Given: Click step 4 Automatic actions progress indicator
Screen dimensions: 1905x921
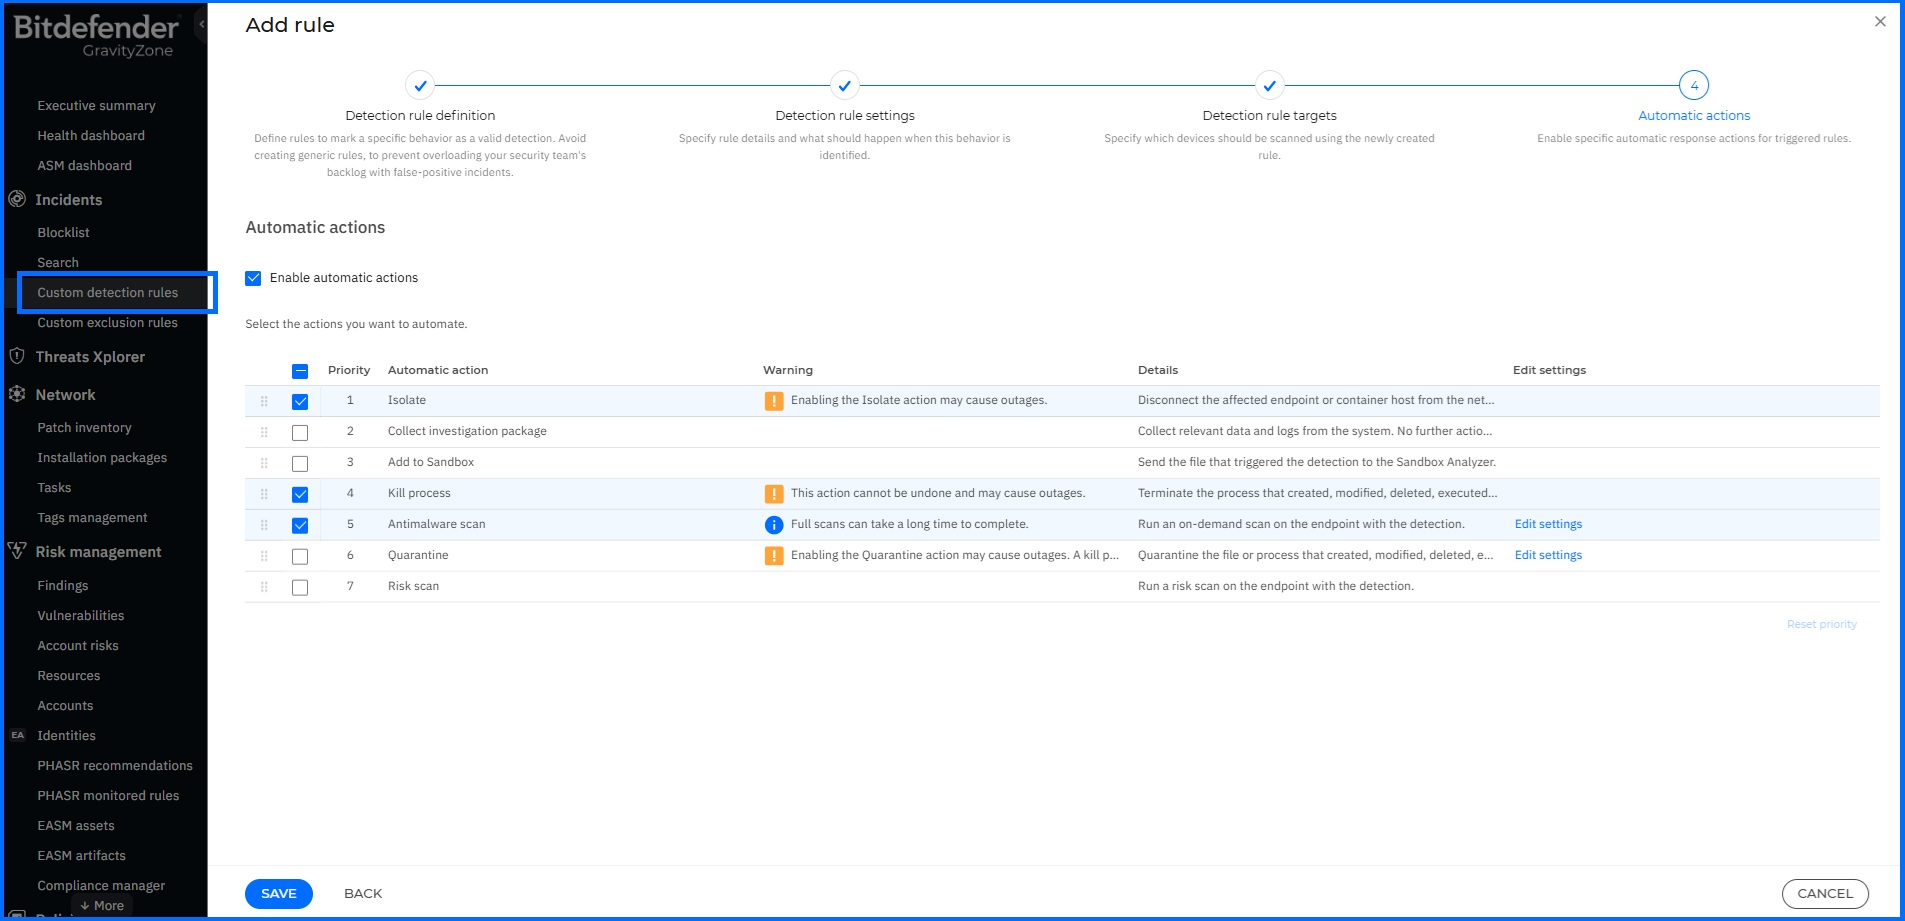Looking at the screenshot, I should (x=1694, y=86).
